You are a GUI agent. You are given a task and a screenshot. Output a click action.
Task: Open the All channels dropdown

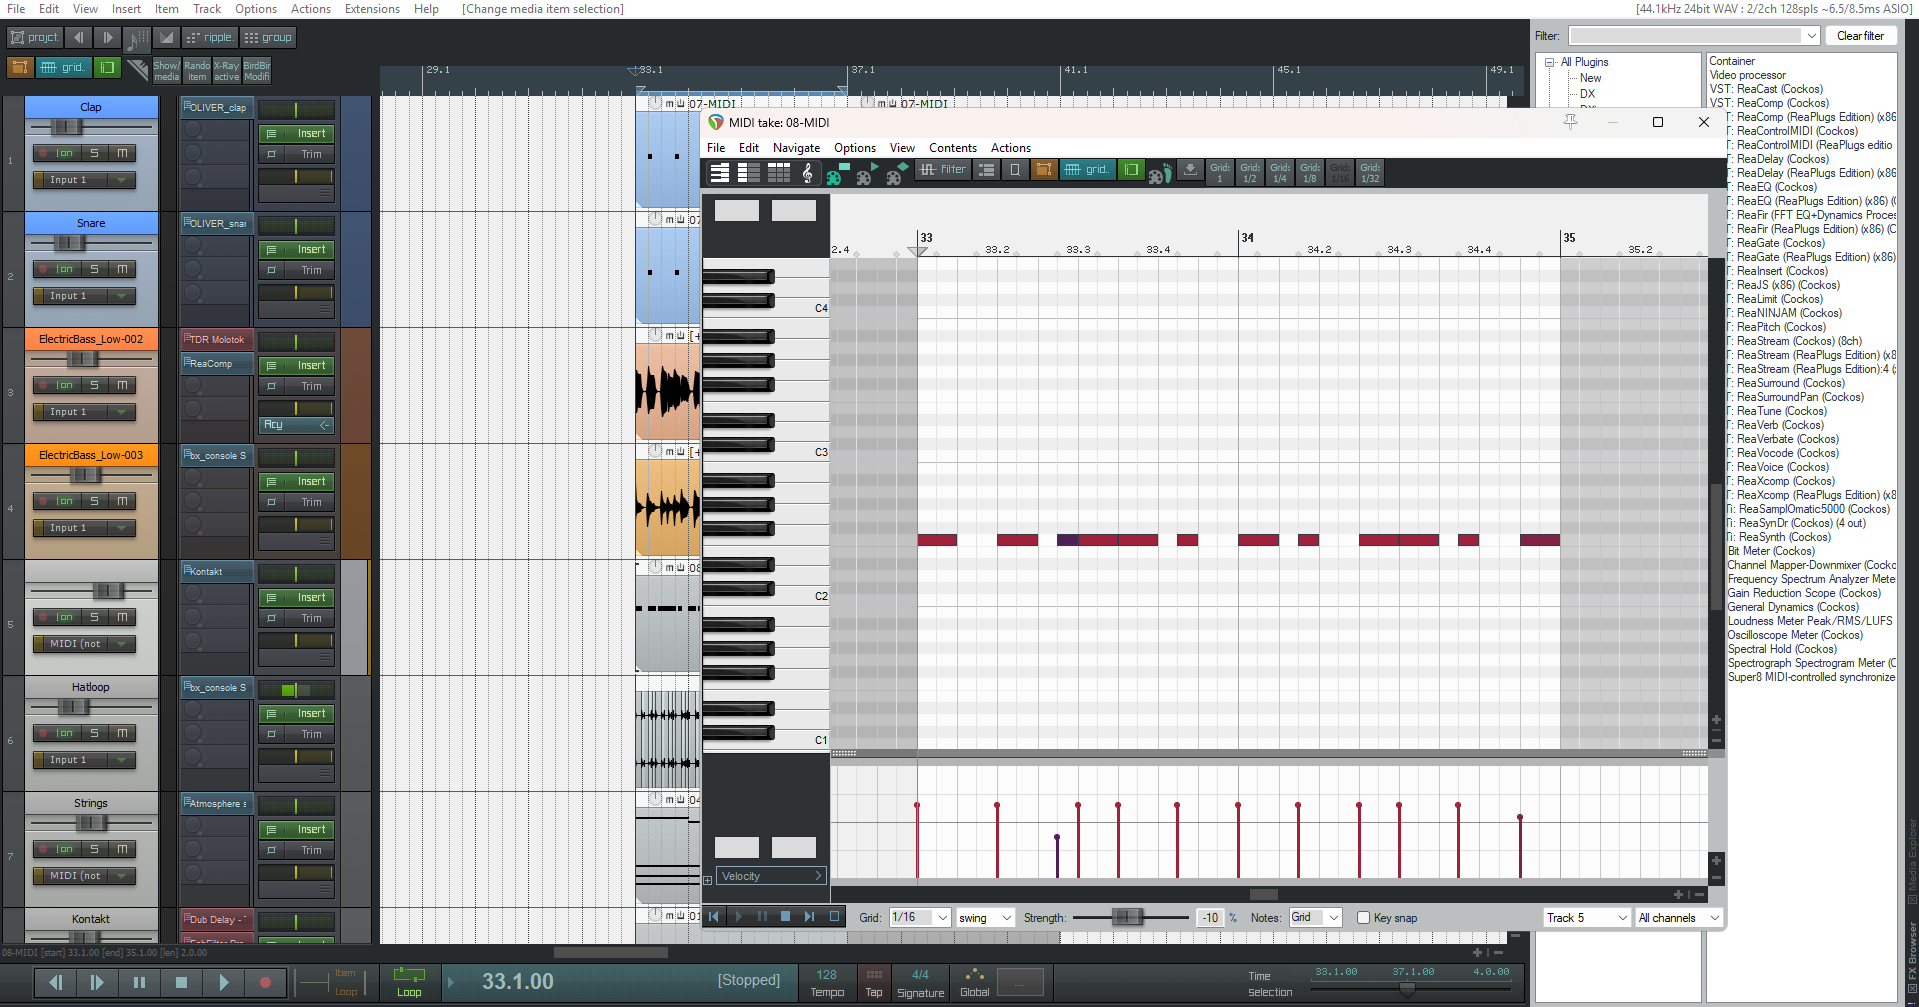click(1679, 918)
